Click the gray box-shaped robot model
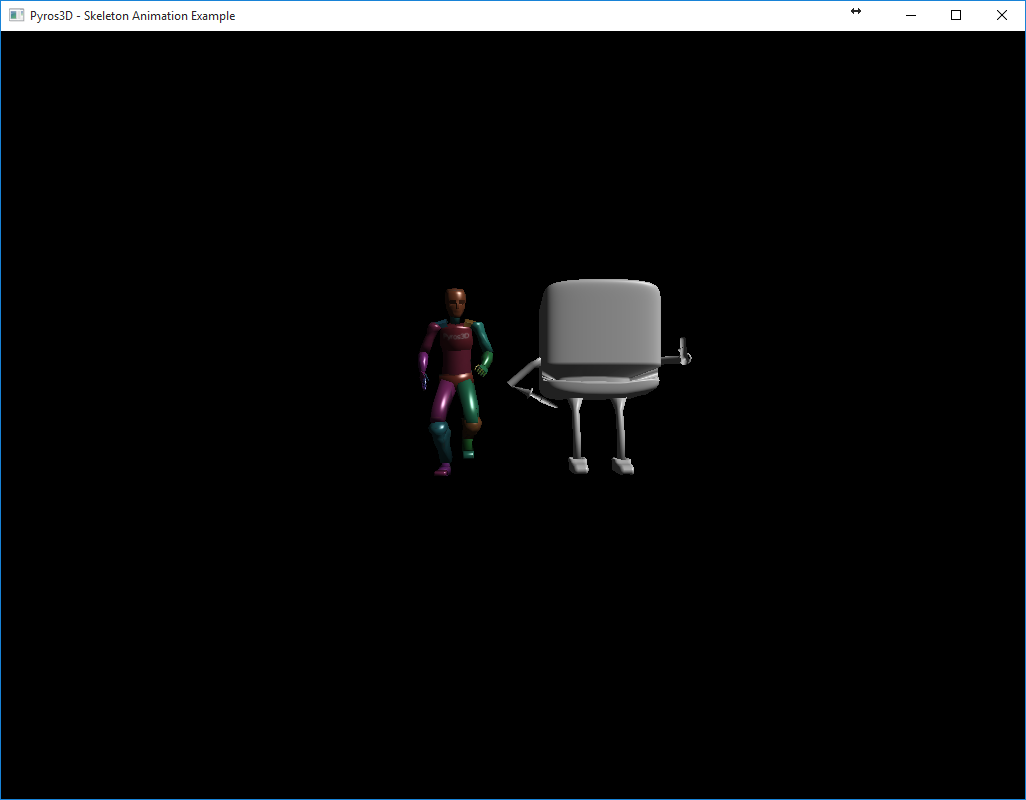The width and height of the screenshot is (1026, 800). [601, 376]
